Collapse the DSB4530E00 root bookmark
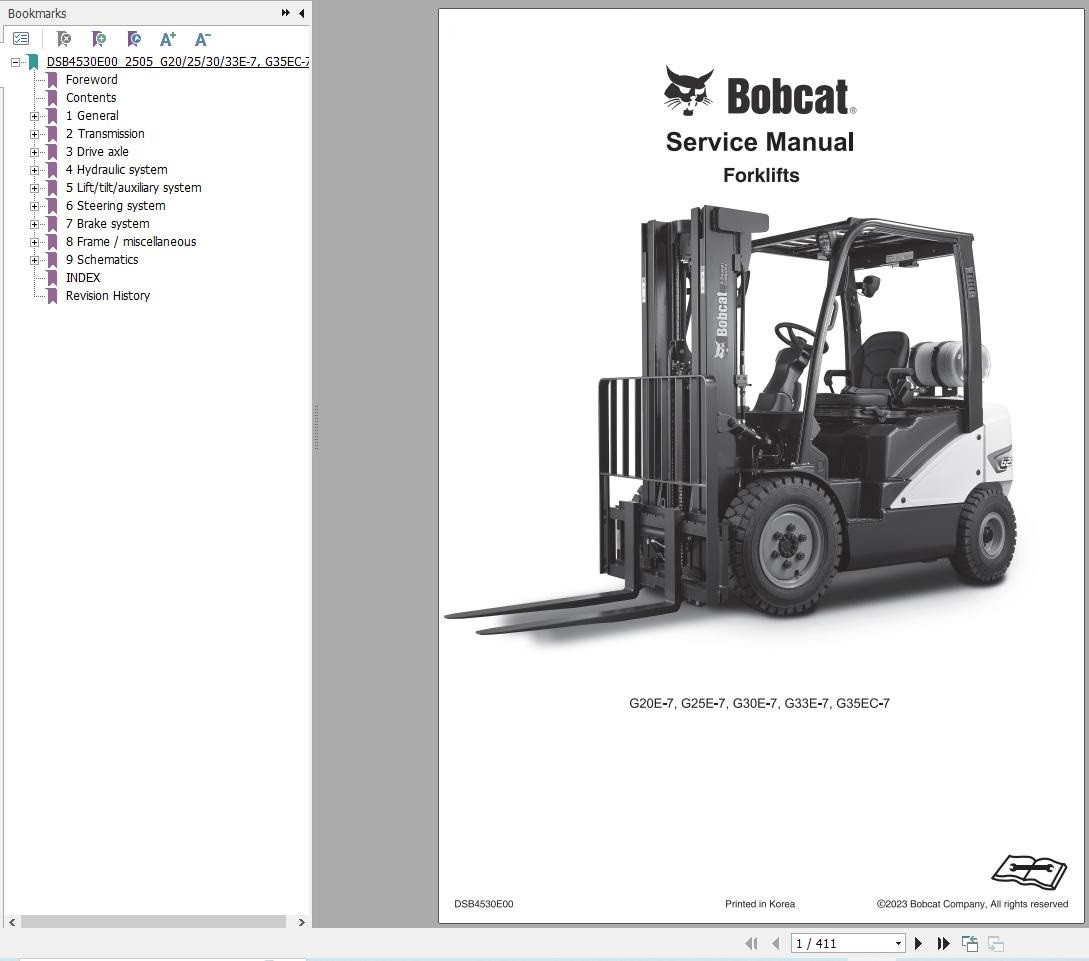Viewport: 1089px width, 961px height. coord(16,62)
